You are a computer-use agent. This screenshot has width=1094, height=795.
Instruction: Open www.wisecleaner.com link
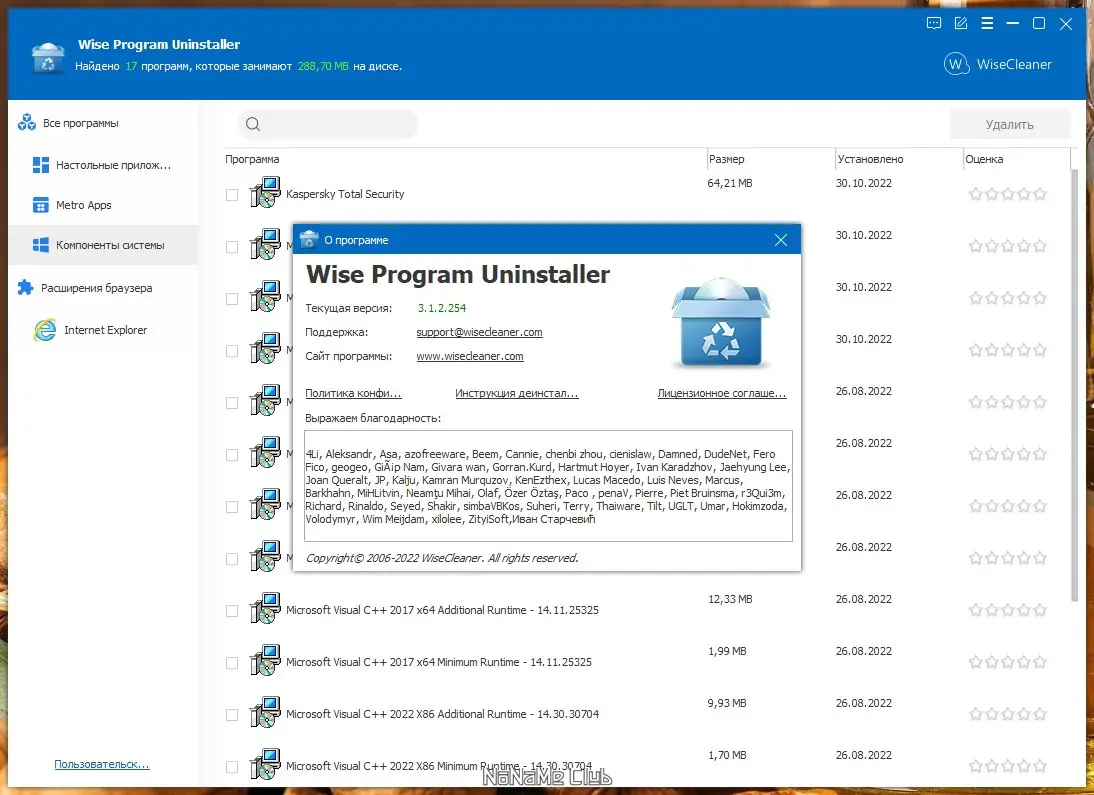[x=470, y=356]
